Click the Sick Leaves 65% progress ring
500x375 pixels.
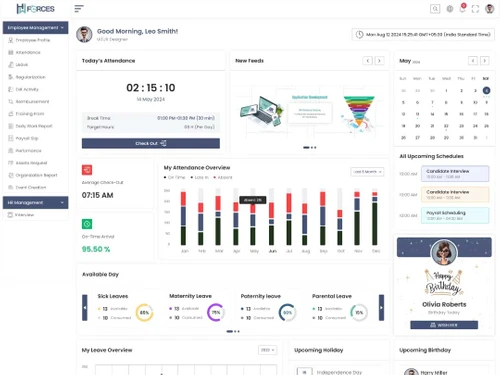pos(144,313)
